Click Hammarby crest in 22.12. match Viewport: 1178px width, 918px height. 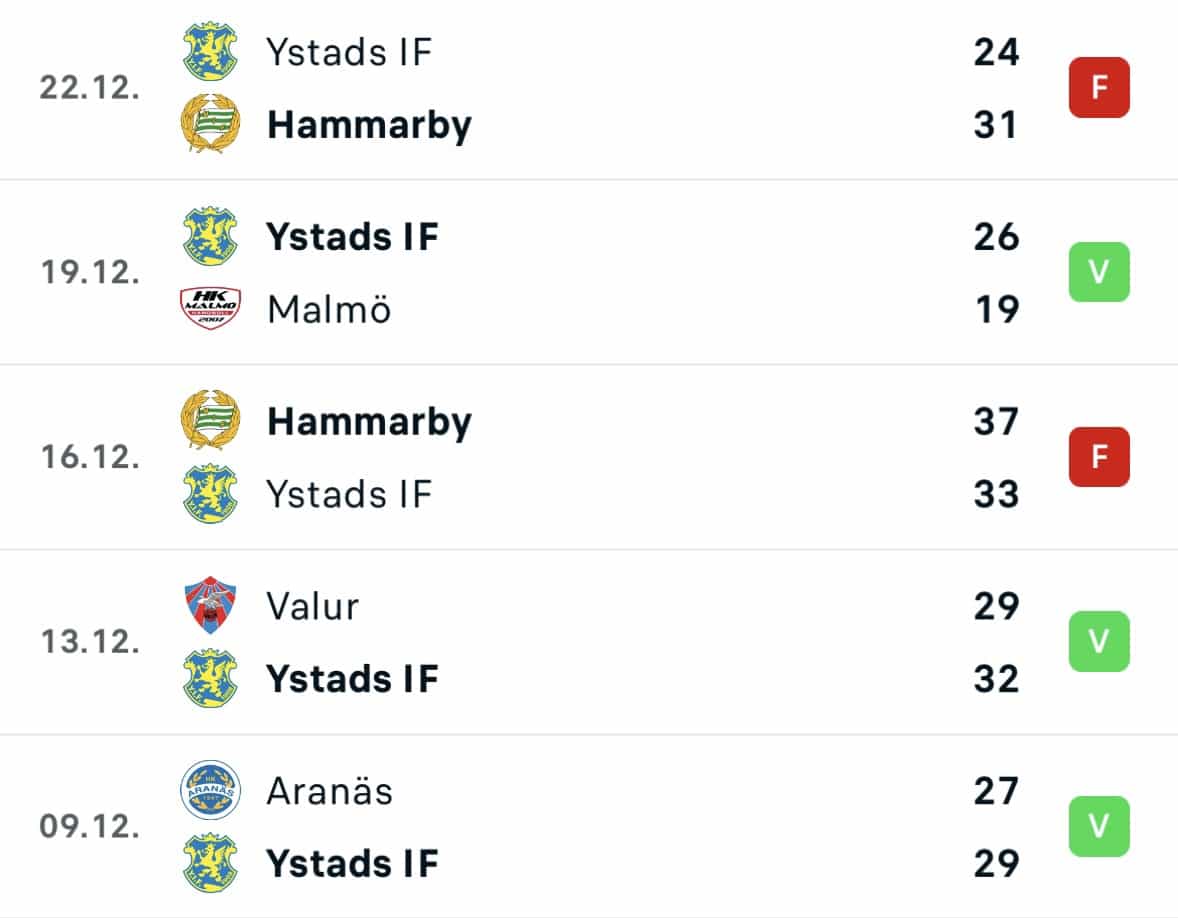(210, 123)
